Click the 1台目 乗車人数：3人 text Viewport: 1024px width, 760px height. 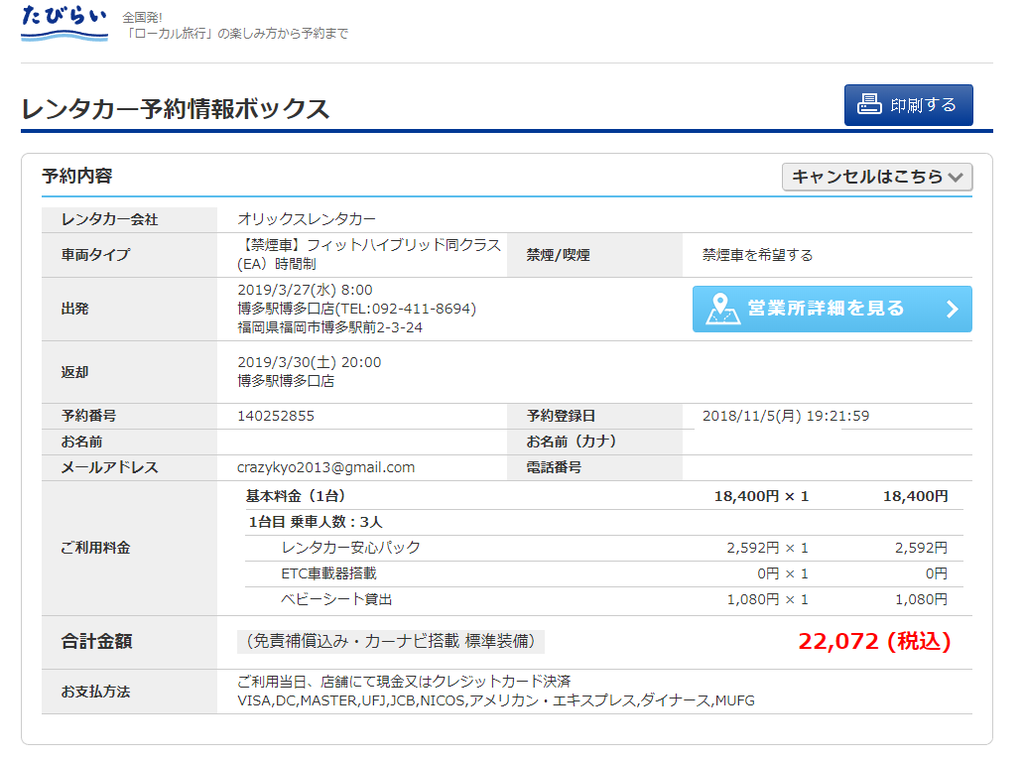[315, 522]
